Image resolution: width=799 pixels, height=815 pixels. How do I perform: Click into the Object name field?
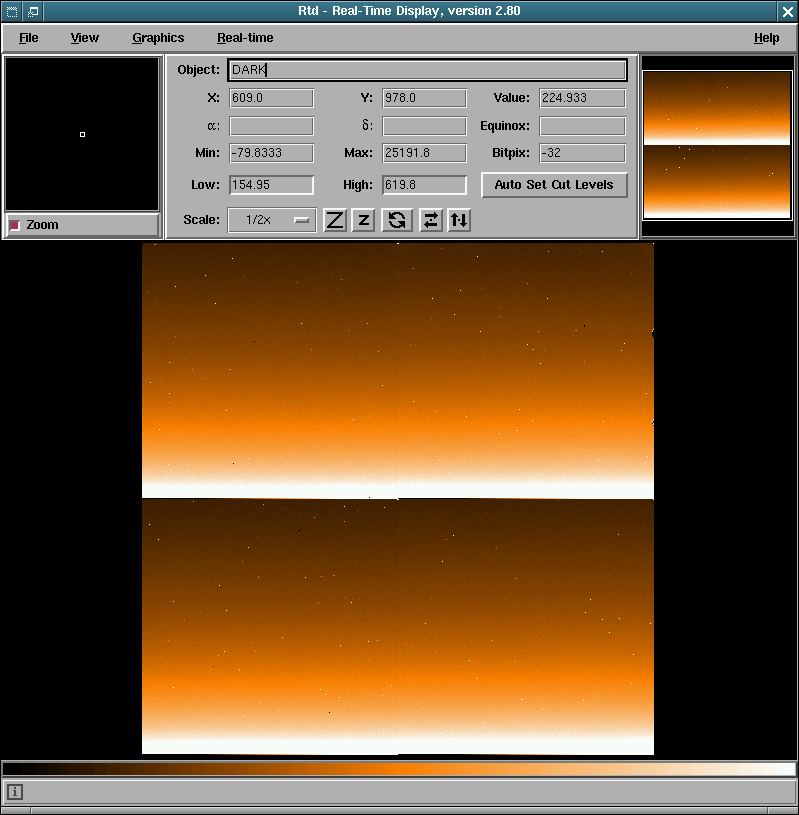tap(427, 70)
